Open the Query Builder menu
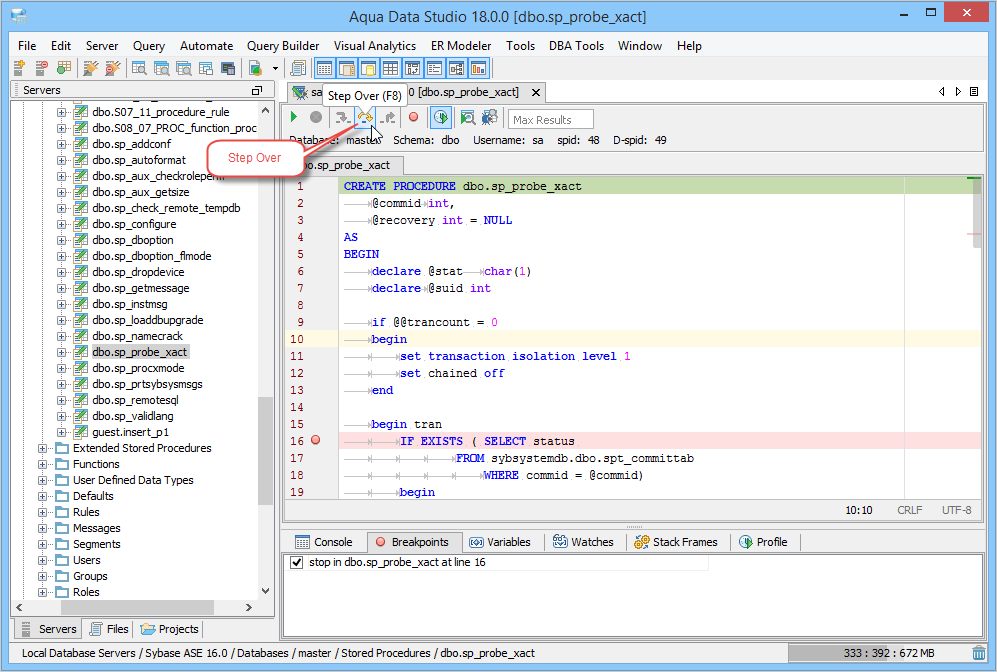 pyautogui.click(x=283, y=46)
